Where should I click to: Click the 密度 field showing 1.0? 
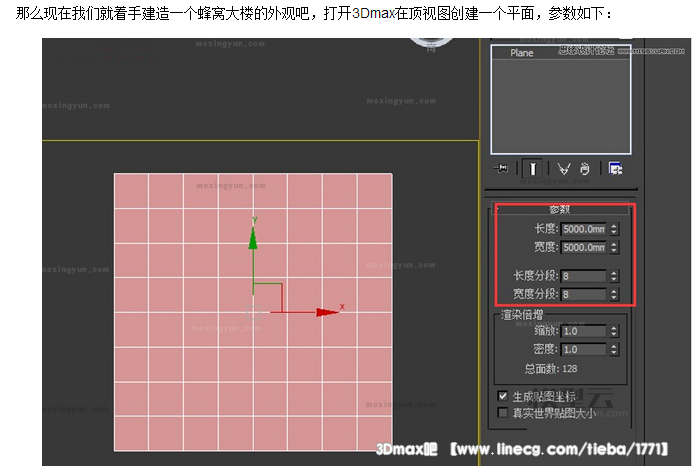(584, 350)
